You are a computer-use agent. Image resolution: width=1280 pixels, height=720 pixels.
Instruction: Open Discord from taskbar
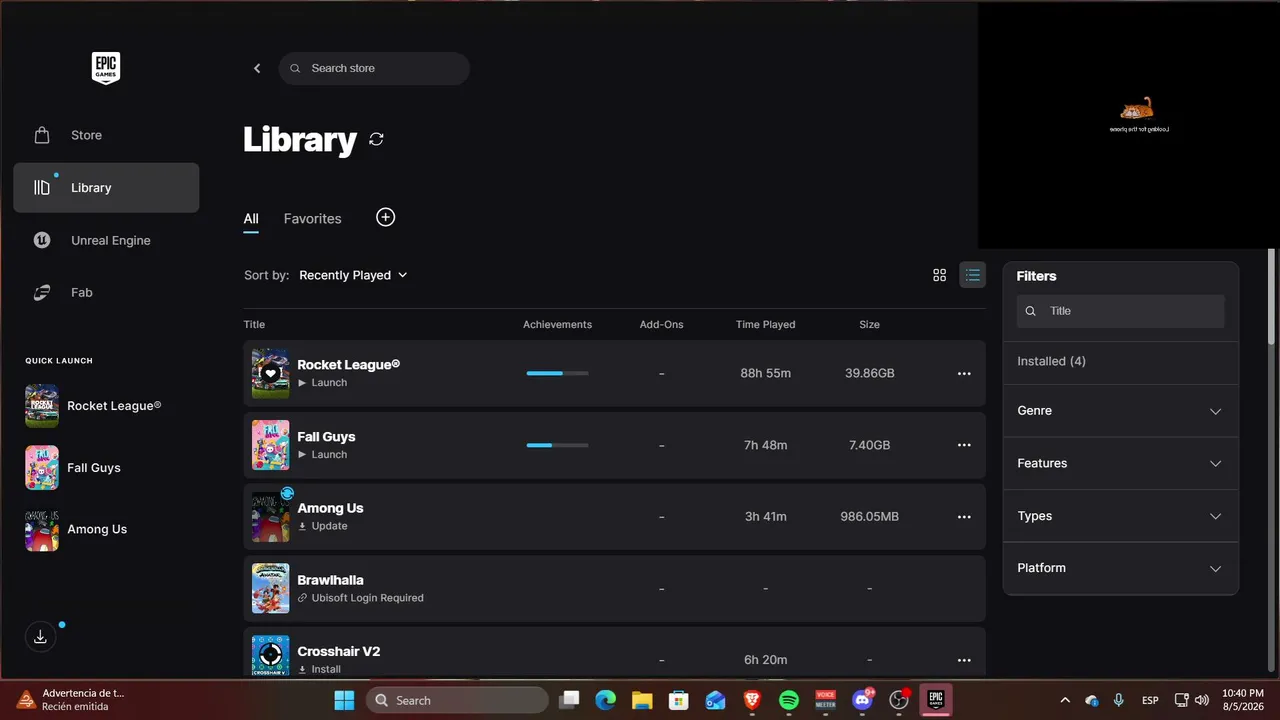pyautogui.click(x=862, y=700)
